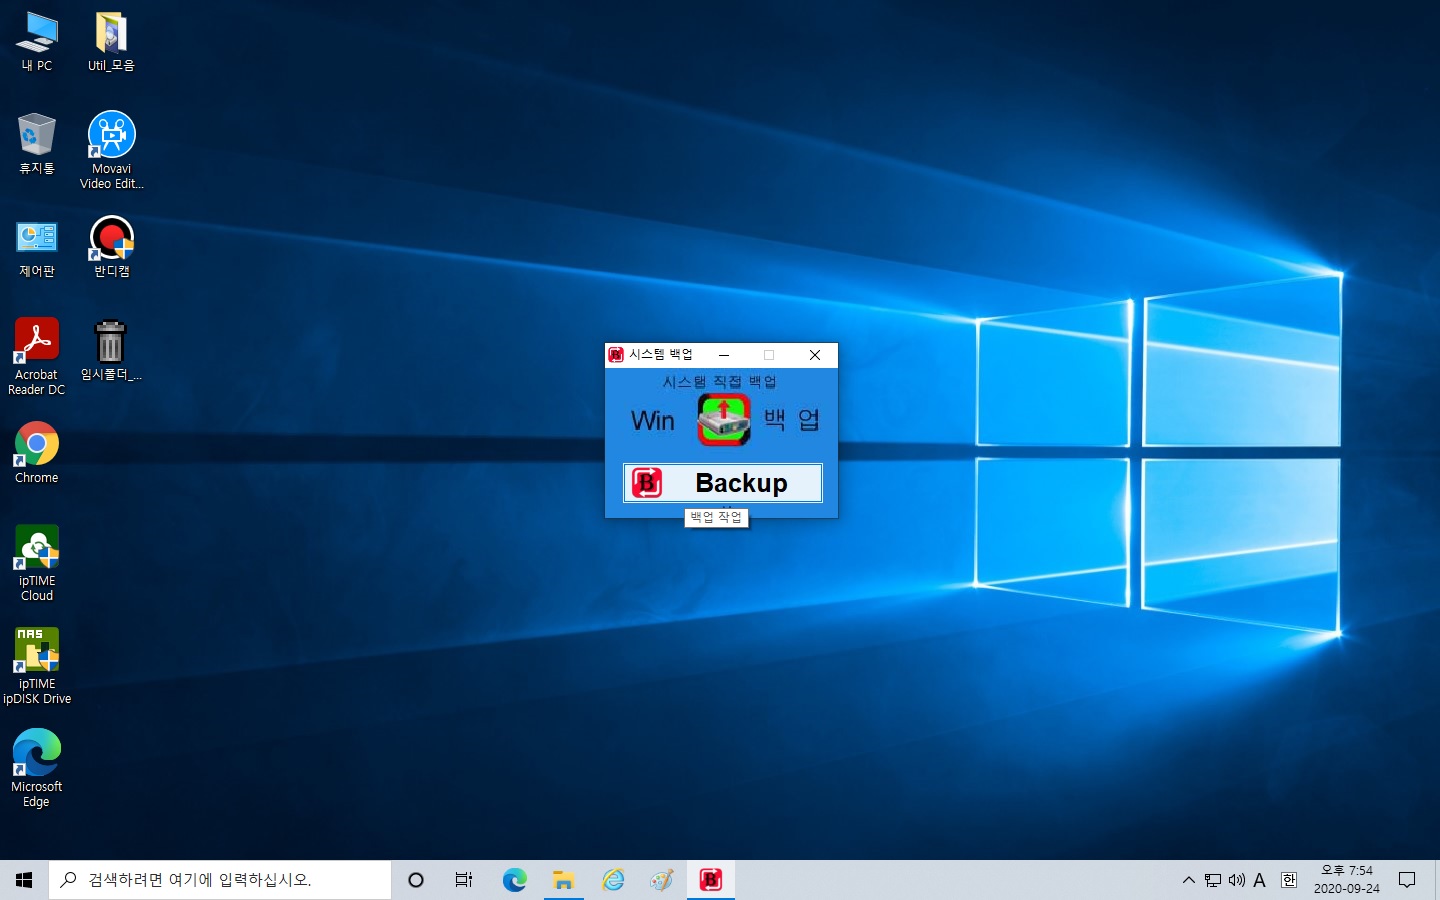1440x900 pixels.
Task: Select the Acrobat Reader DC shortcut
Action: click(37, 357)
